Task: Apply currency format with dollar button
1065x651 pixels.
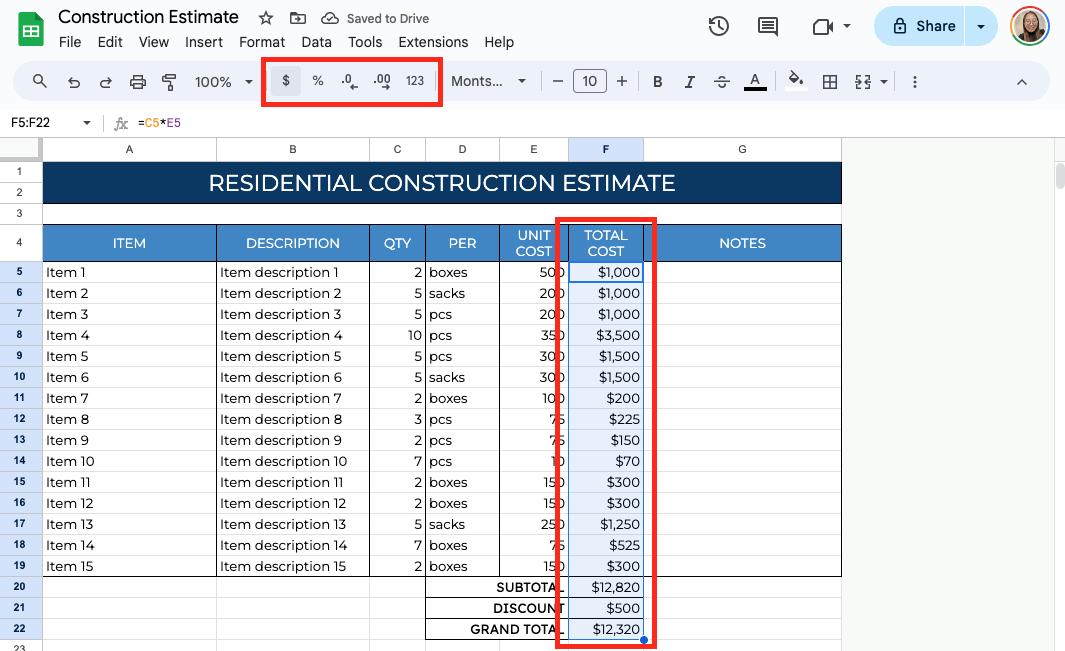Action: pyautogui.click(x=286, y=81)
